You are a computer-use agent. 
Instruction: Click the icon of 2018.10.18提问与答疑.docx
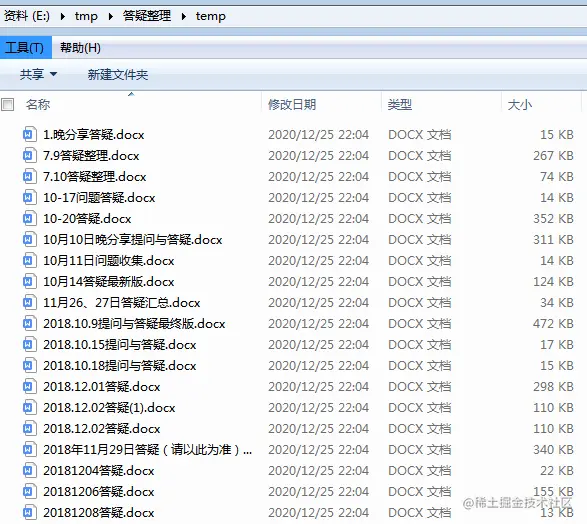pyautogui.click(x=30, y=365)
